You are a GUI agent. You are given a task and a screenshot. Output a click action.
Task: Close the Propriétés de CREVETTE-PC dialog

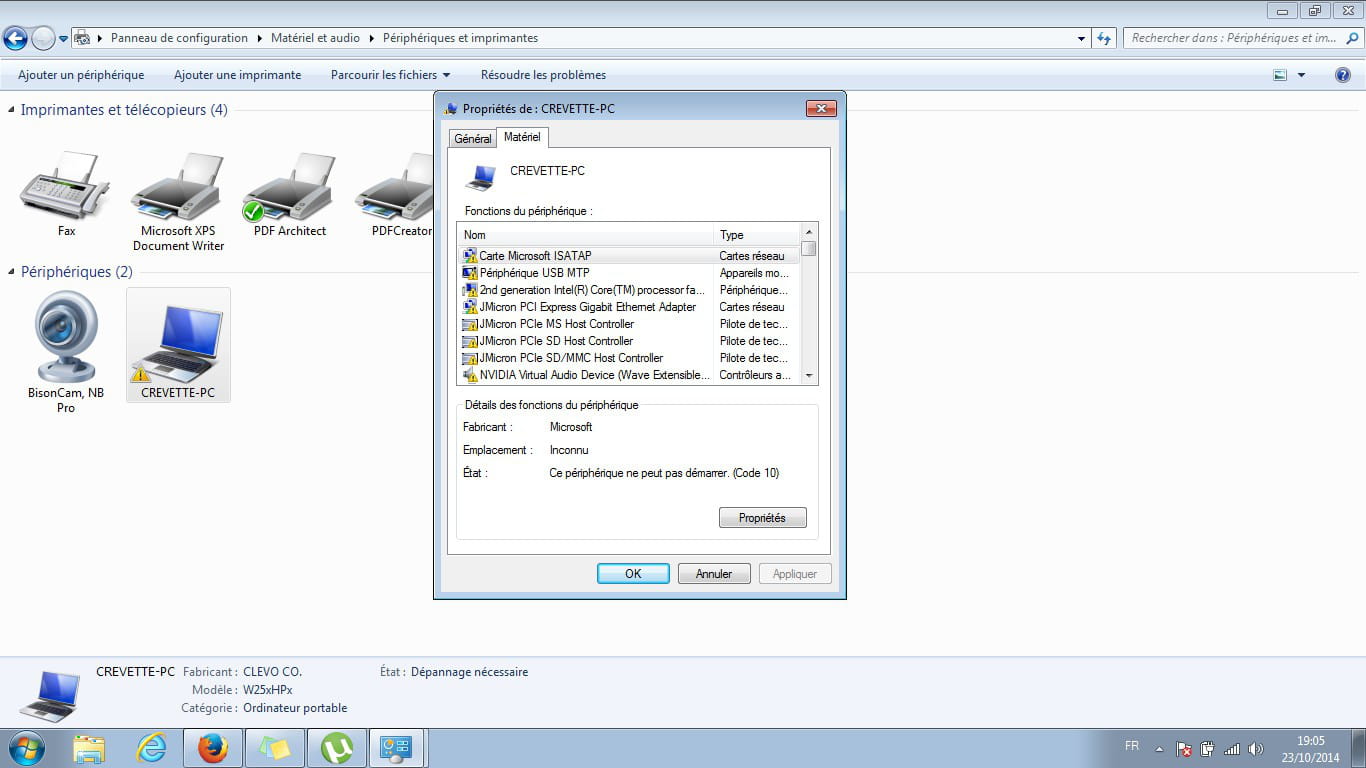point(820,108)
